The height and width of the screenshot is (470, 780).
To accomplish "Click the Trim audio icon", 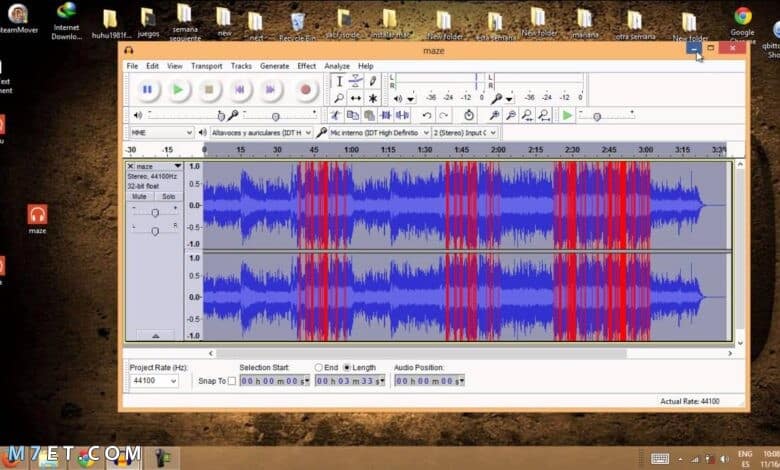I will click(x=386, y=115).
